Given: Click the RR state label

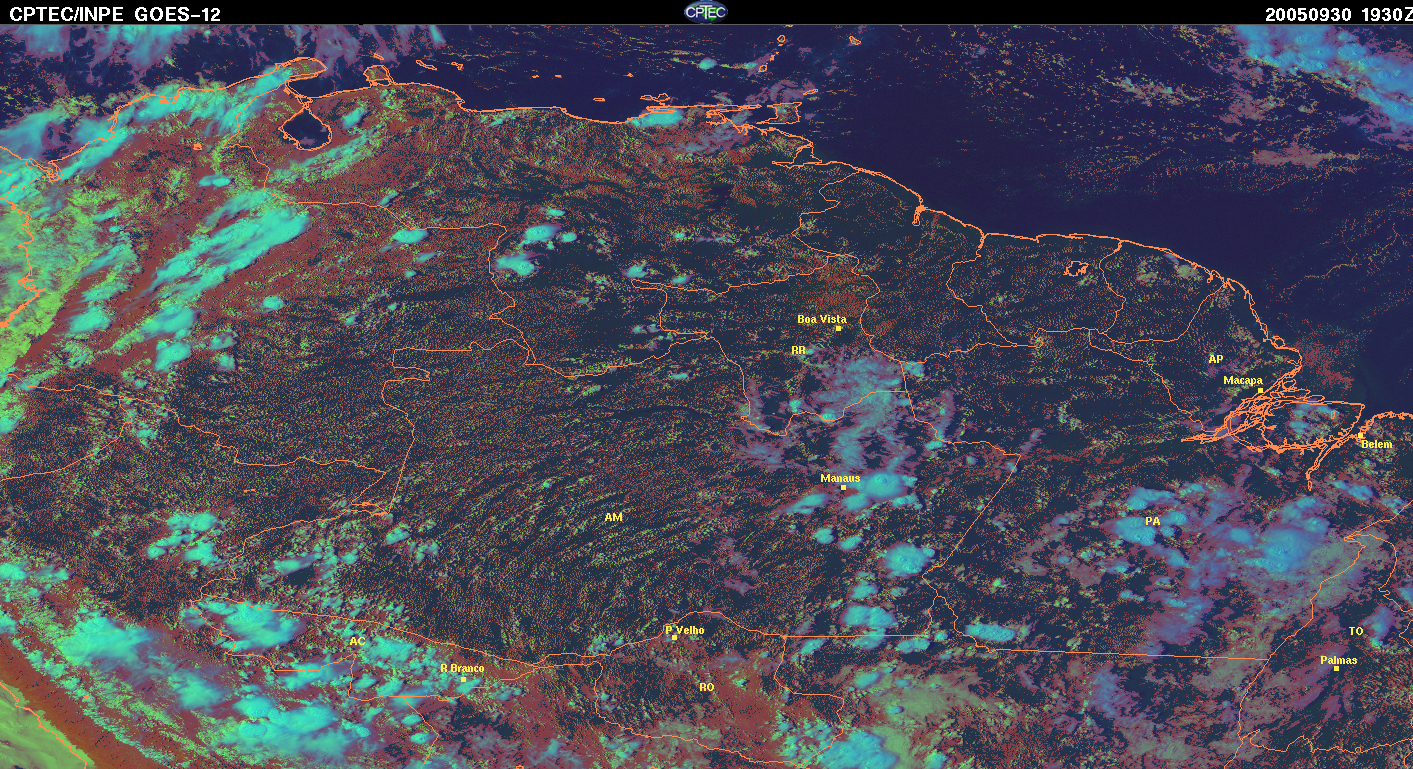Looking at the screenshot, I should click(x=798, y=350).
